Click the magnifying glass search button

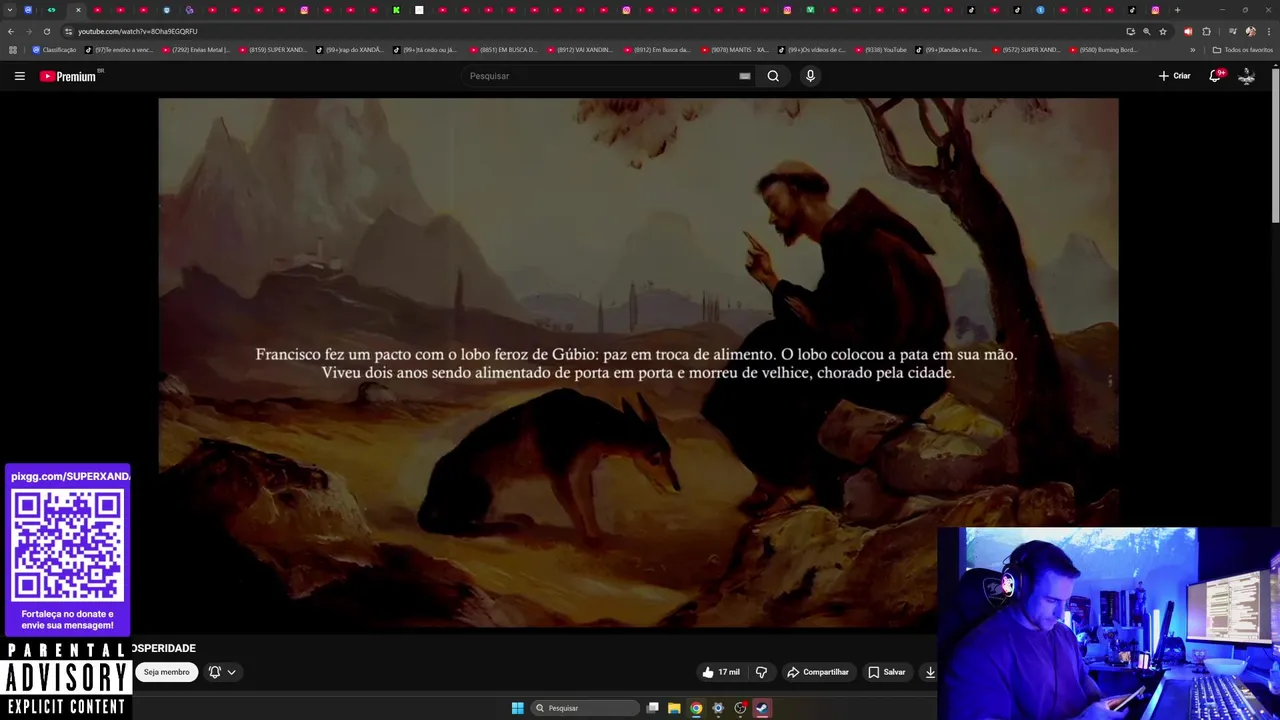(773, 76)
